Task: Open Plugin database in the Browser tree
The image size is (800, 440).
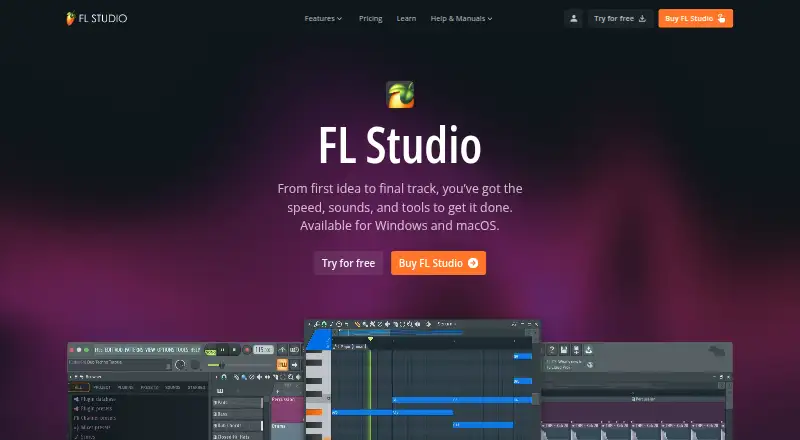Action: 94,399
